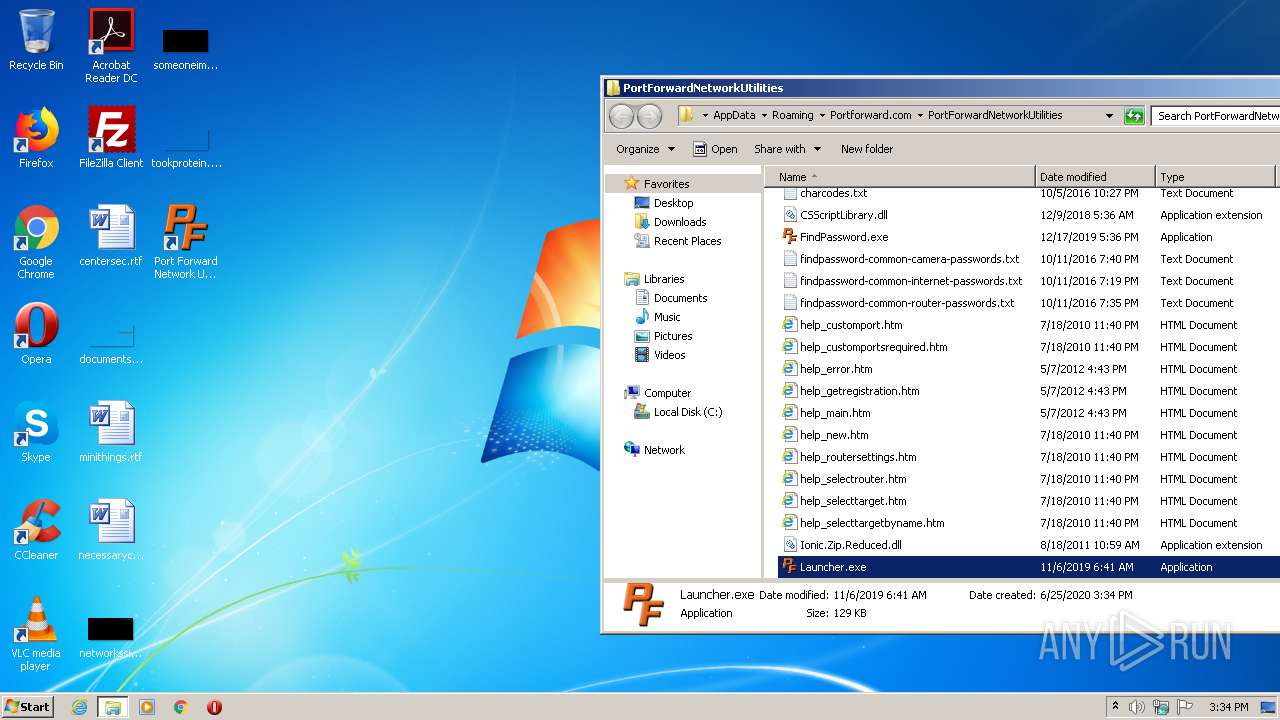The image size is (1280, 720).
Task: Click the Action Center flag icon
Action: pyautogui.click(x=1185, y=707)
